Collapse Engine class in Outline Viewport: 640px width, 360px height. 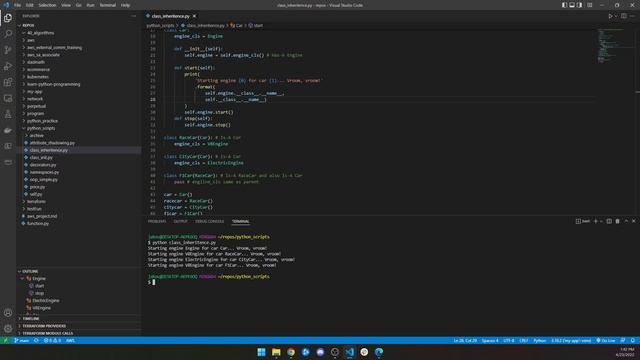(22, 278)
